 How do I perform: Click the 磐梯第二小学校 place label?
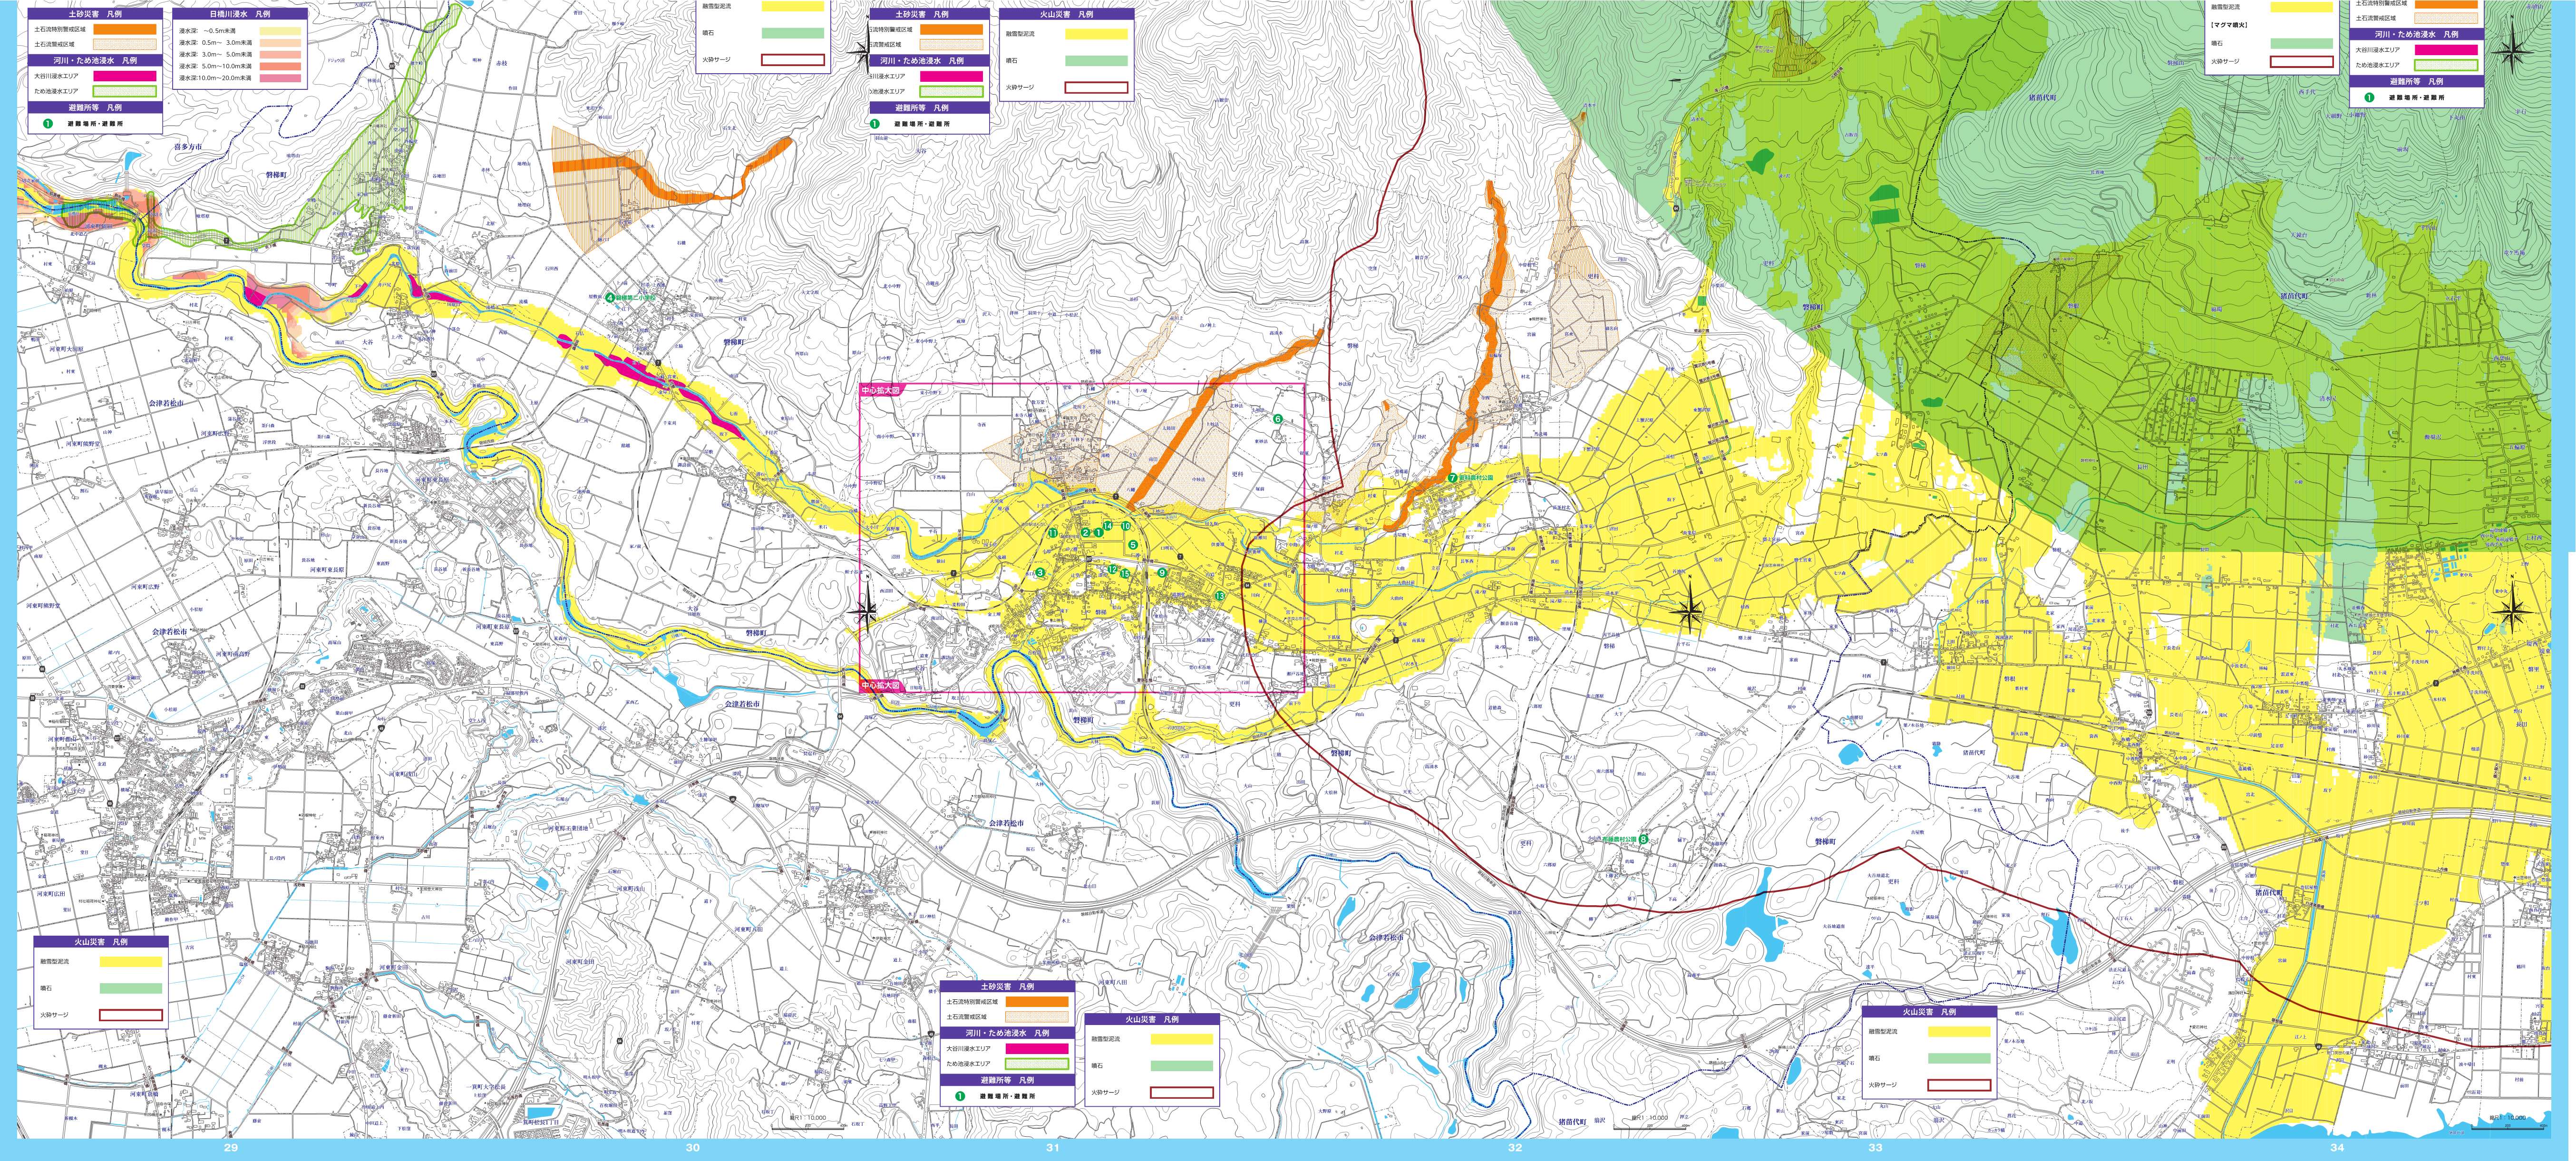click(x=636, y=298)
